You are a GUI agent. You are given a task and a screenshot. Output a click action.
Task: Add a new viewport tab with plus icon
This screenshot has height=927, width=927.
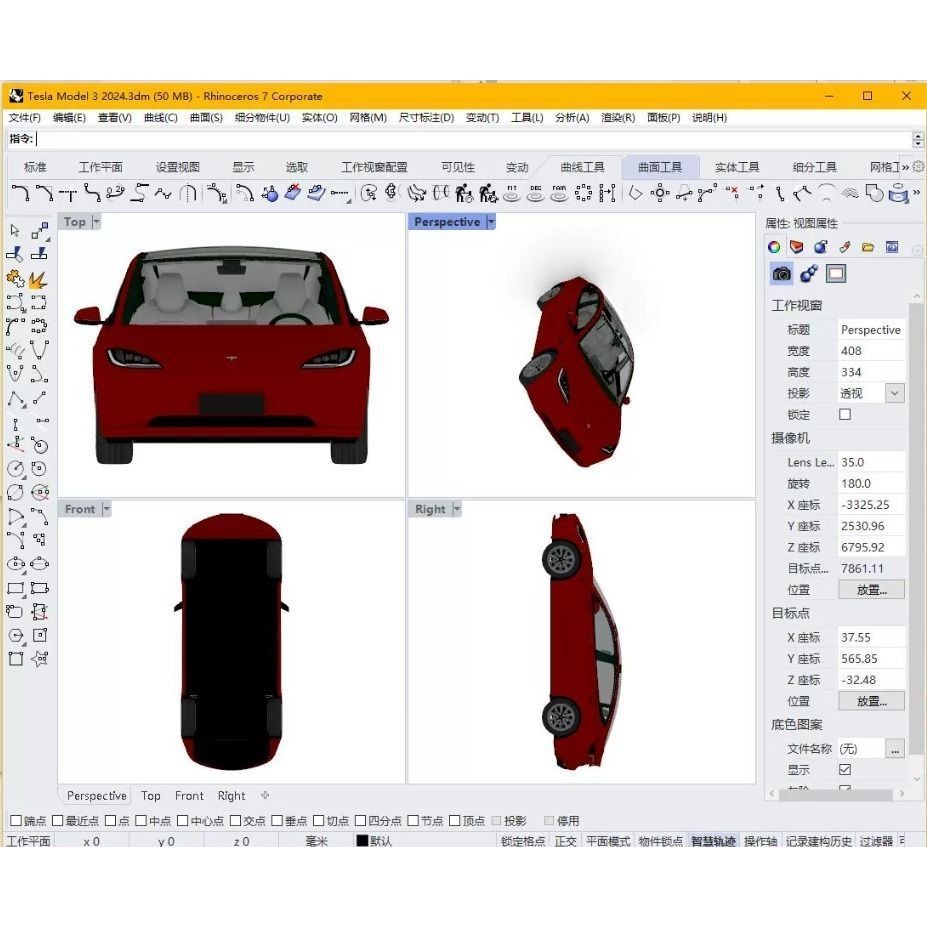[x=265, y=796]
